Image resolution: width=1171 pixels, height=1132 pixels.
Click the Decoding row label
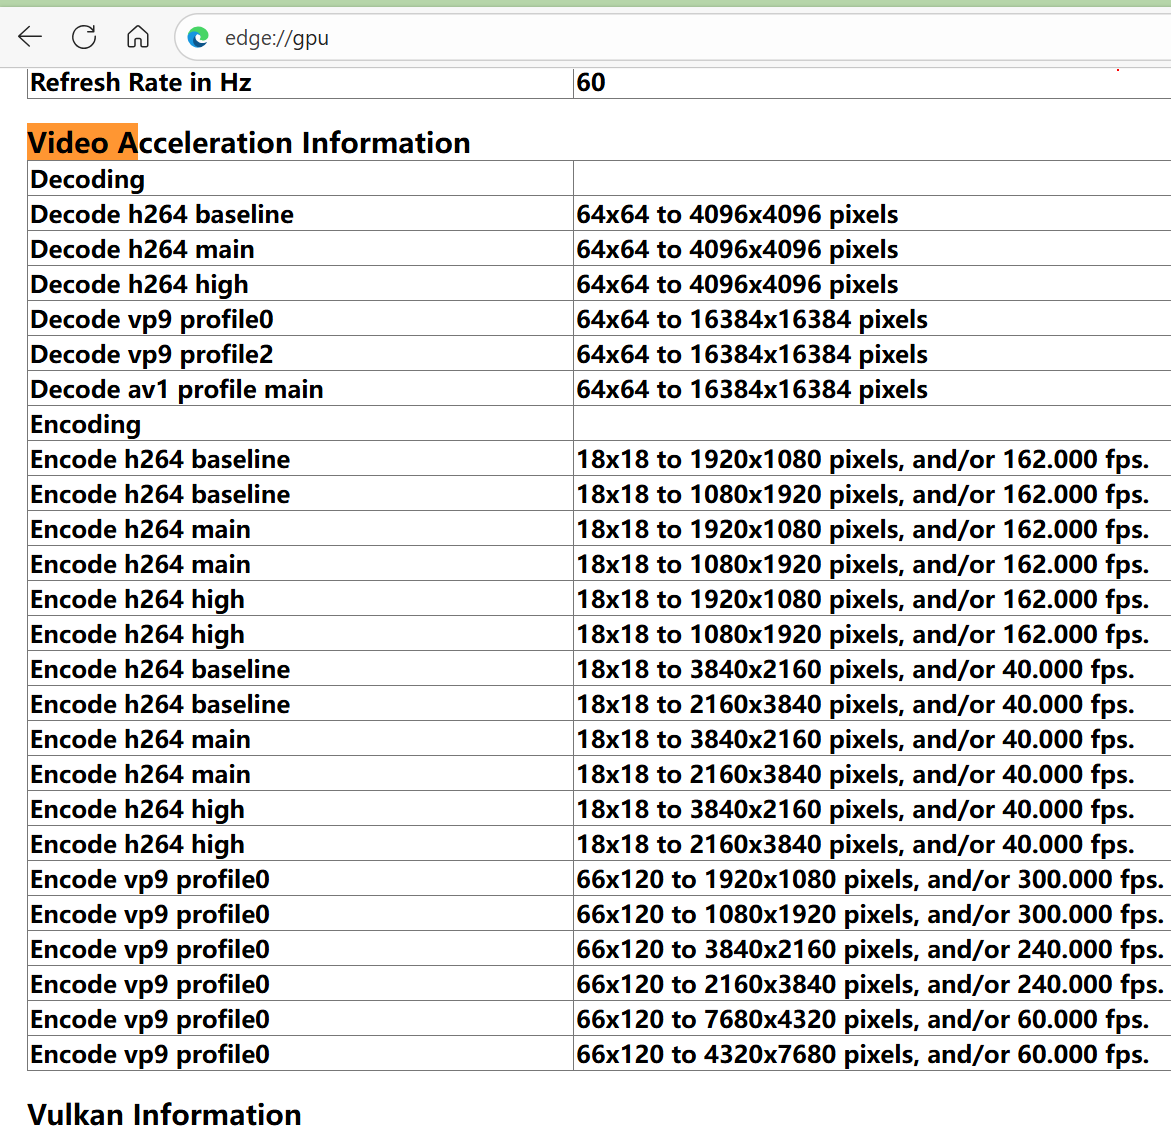[87, 179]
